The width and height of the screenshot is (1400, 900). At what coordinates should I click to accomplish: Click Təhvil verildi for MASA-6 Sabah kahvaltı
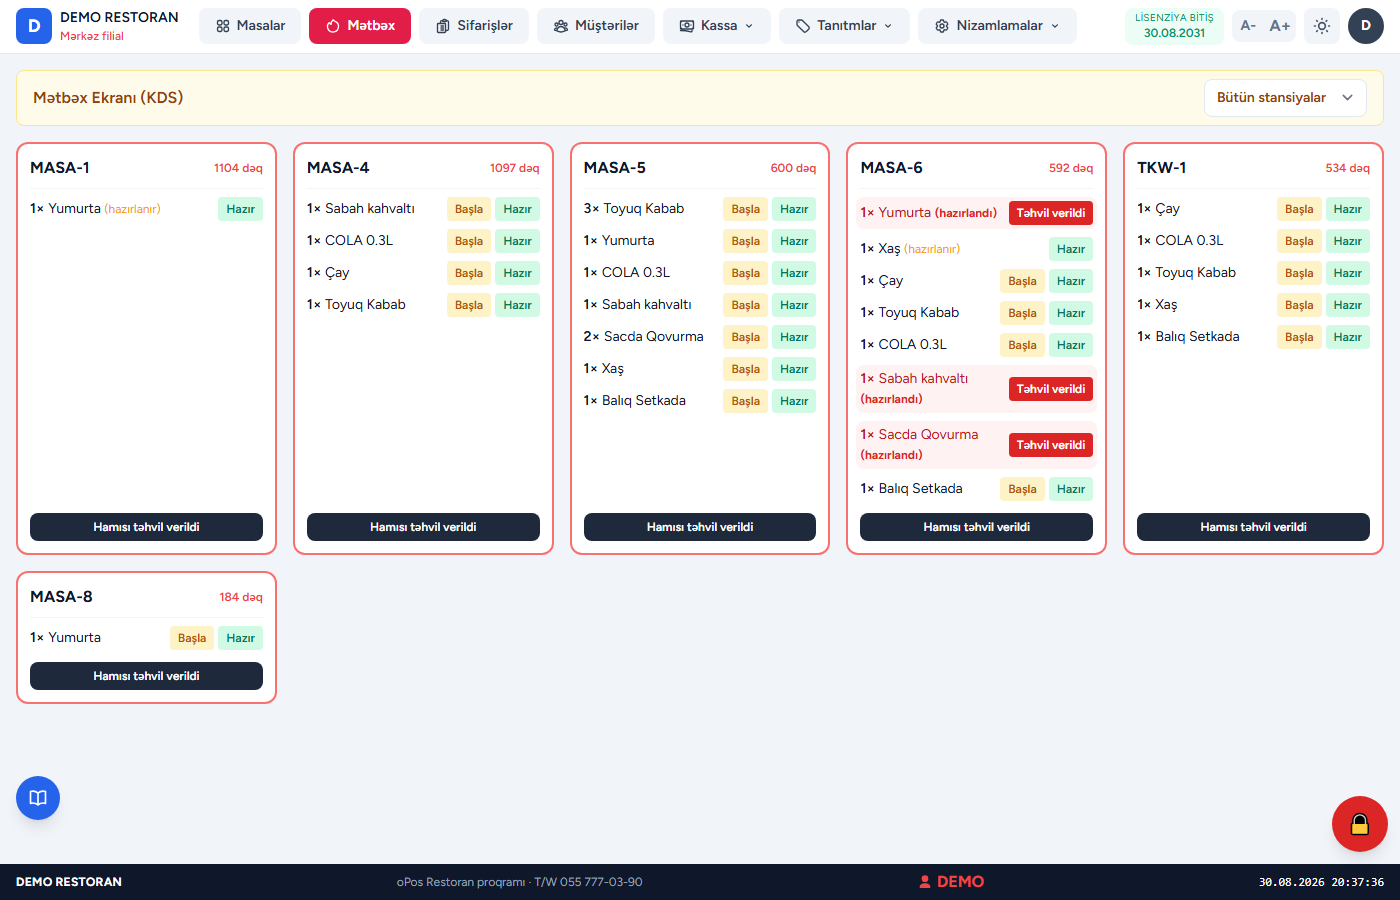[1051, 389]
